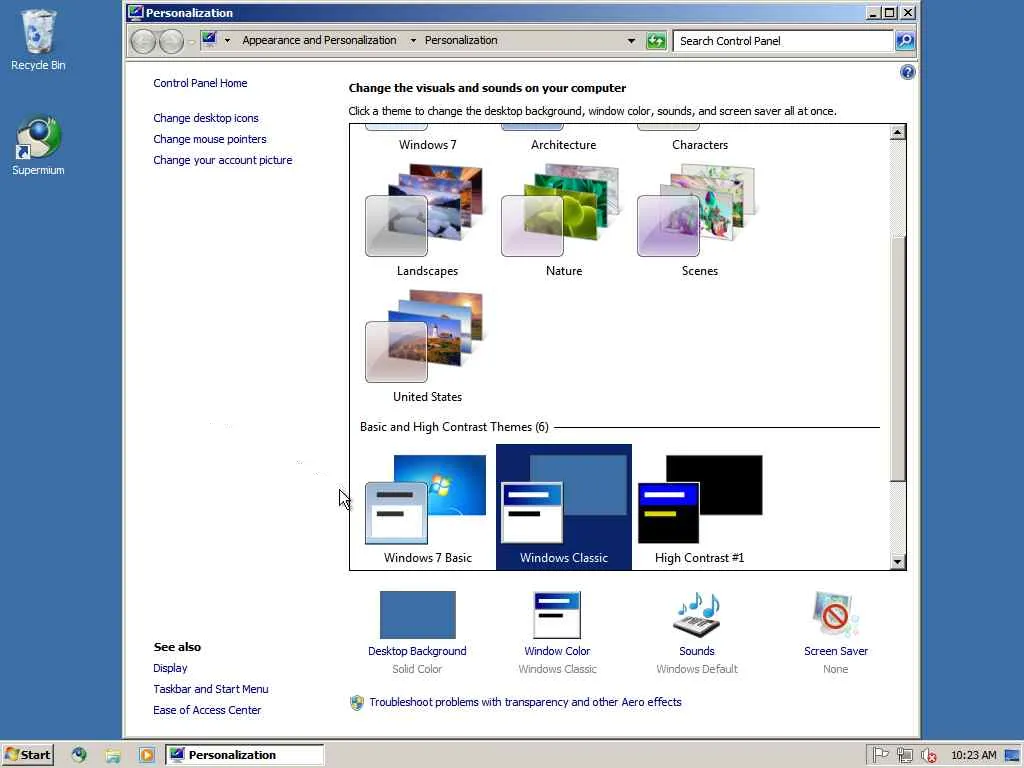Open the Sounds keyboard icon
1024x768 pixels.
coord(697,615)
